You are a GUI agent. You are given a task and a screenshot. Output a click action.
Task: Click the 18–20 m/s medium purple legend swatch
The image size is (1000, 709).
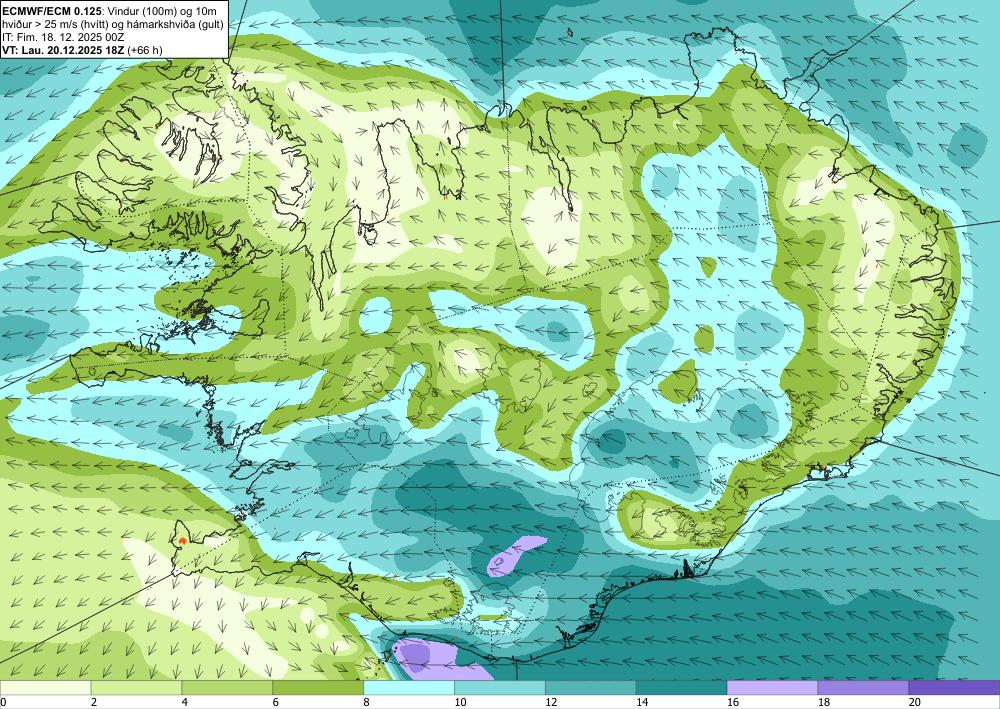tap(863, 688)
